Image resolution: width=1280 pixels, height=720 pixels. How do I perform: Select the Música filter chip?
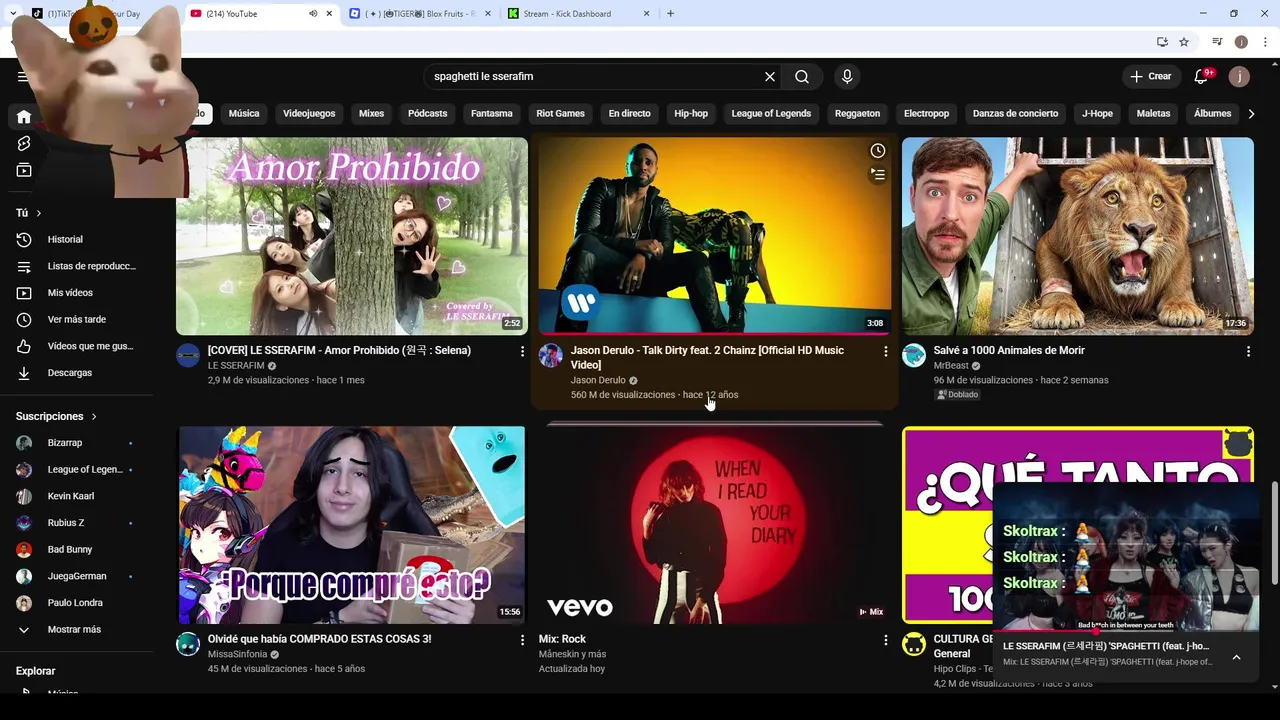(244, 114)
